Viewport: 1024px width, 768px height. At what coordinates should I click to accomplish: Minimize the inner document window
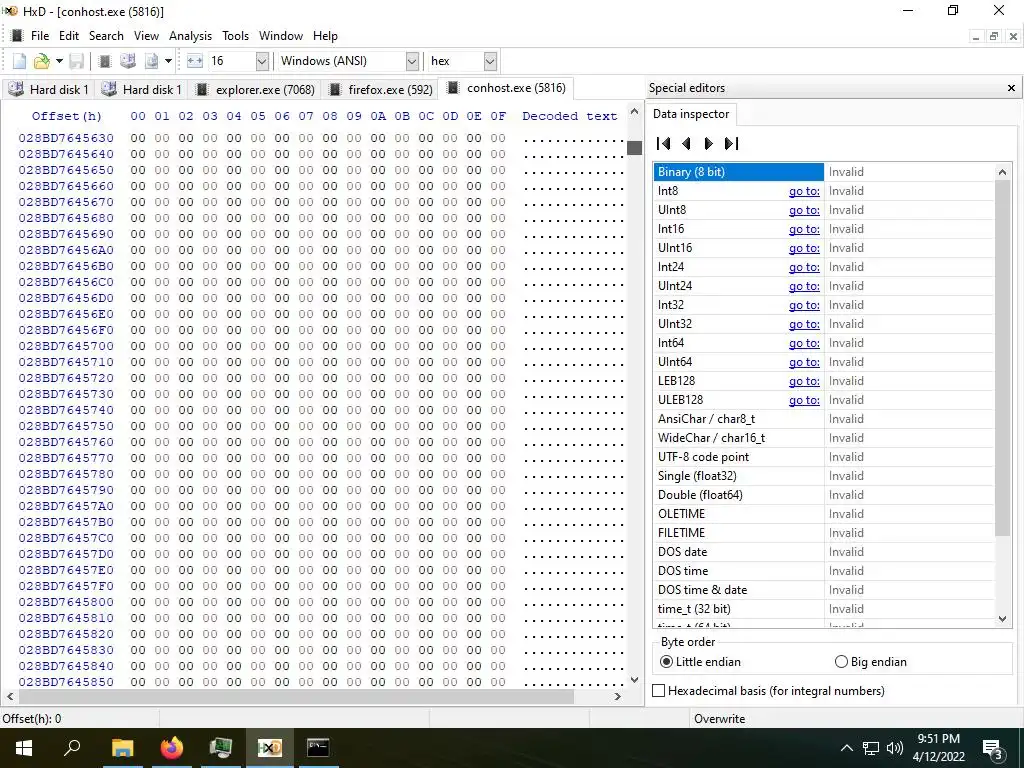click(976, 37)
